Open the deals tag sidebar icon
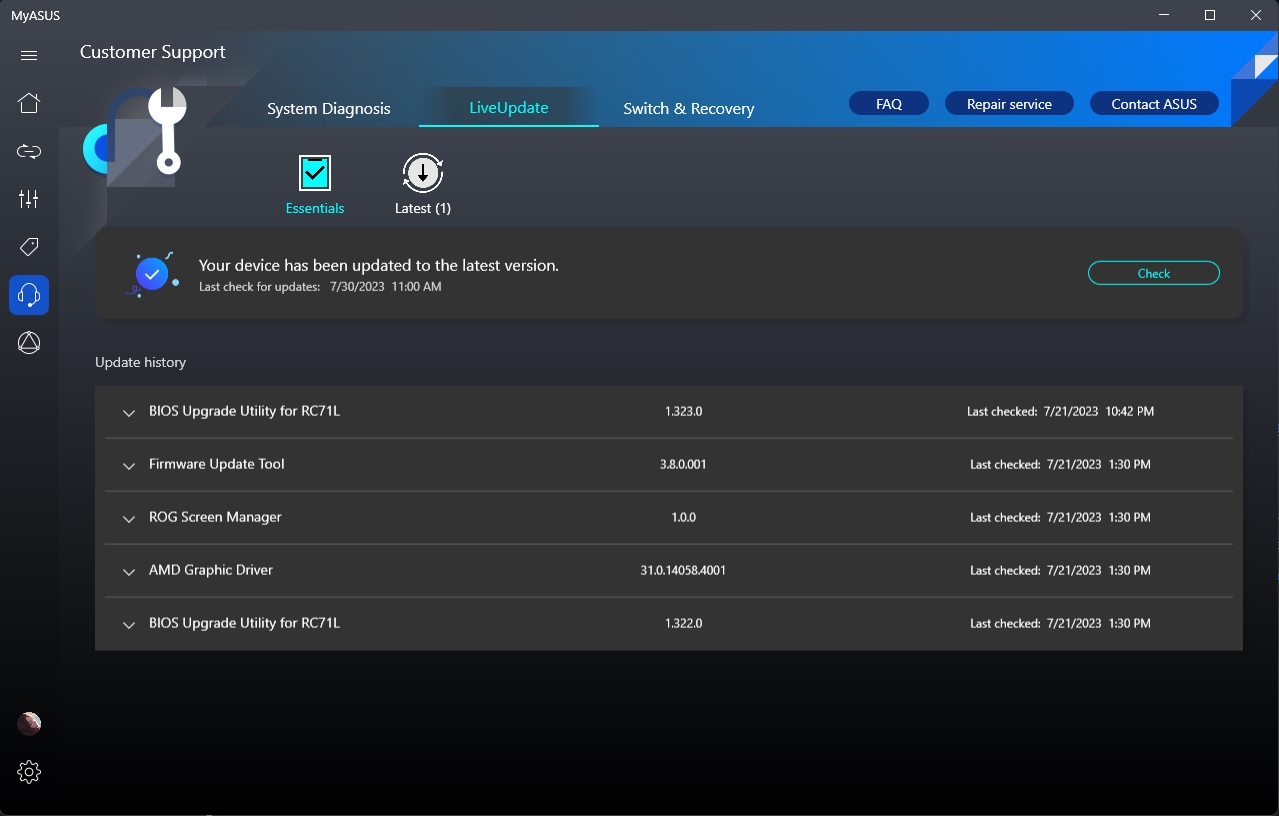The image size is (1279, 816). click(29, 246)
